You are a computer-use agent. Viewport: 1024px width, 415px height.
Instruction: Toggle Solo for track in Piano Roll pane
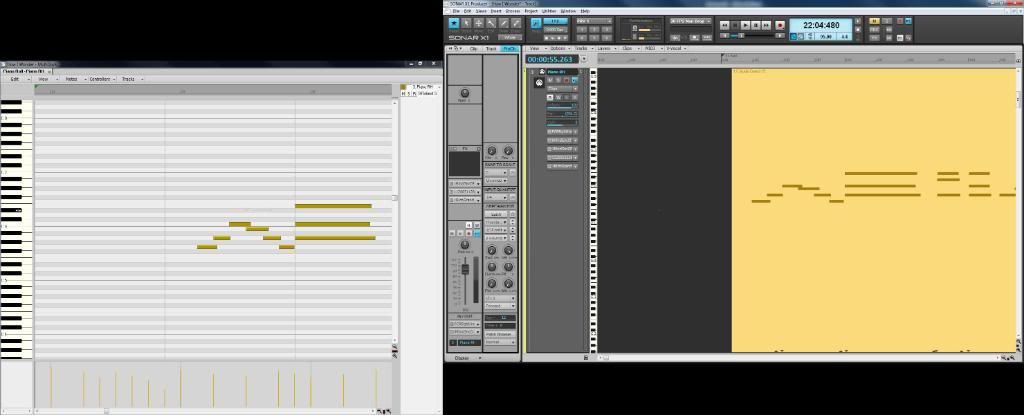[410, 94]
